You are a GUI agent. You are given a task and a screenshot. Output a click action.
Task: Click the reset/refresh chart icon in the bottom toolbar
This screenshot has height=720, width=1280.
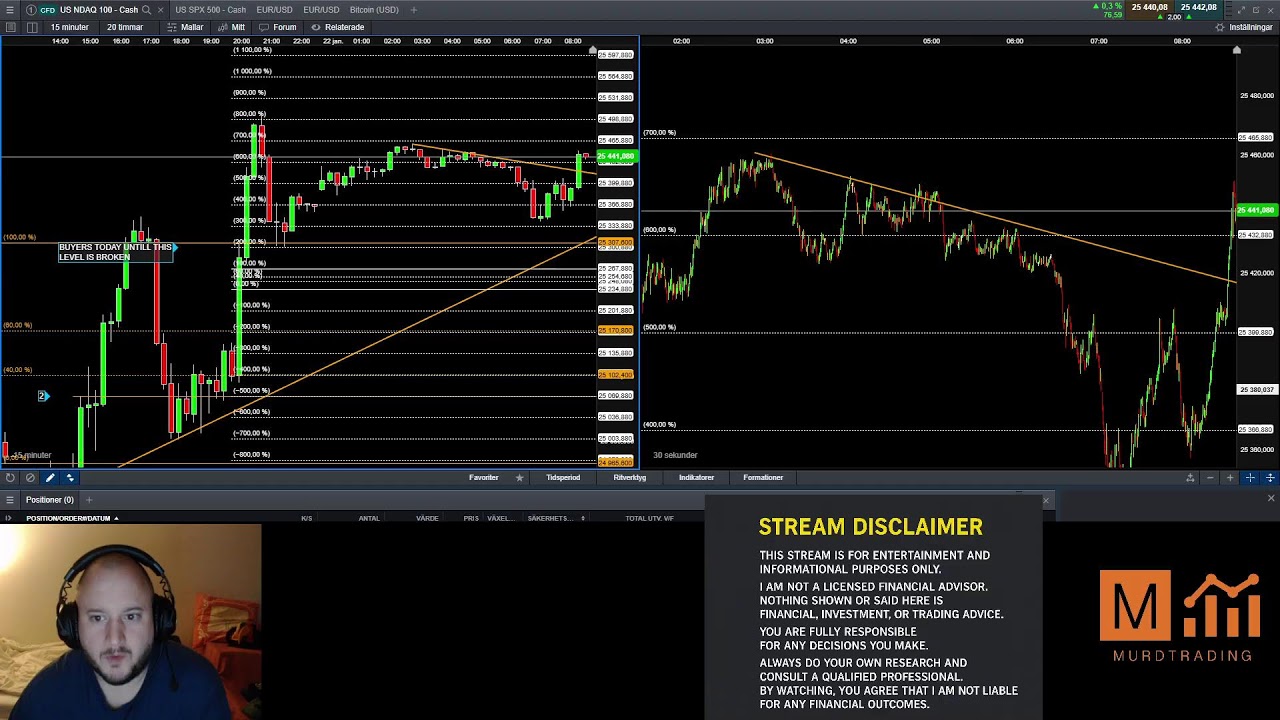pyautogui.click(x=10, y=478)
